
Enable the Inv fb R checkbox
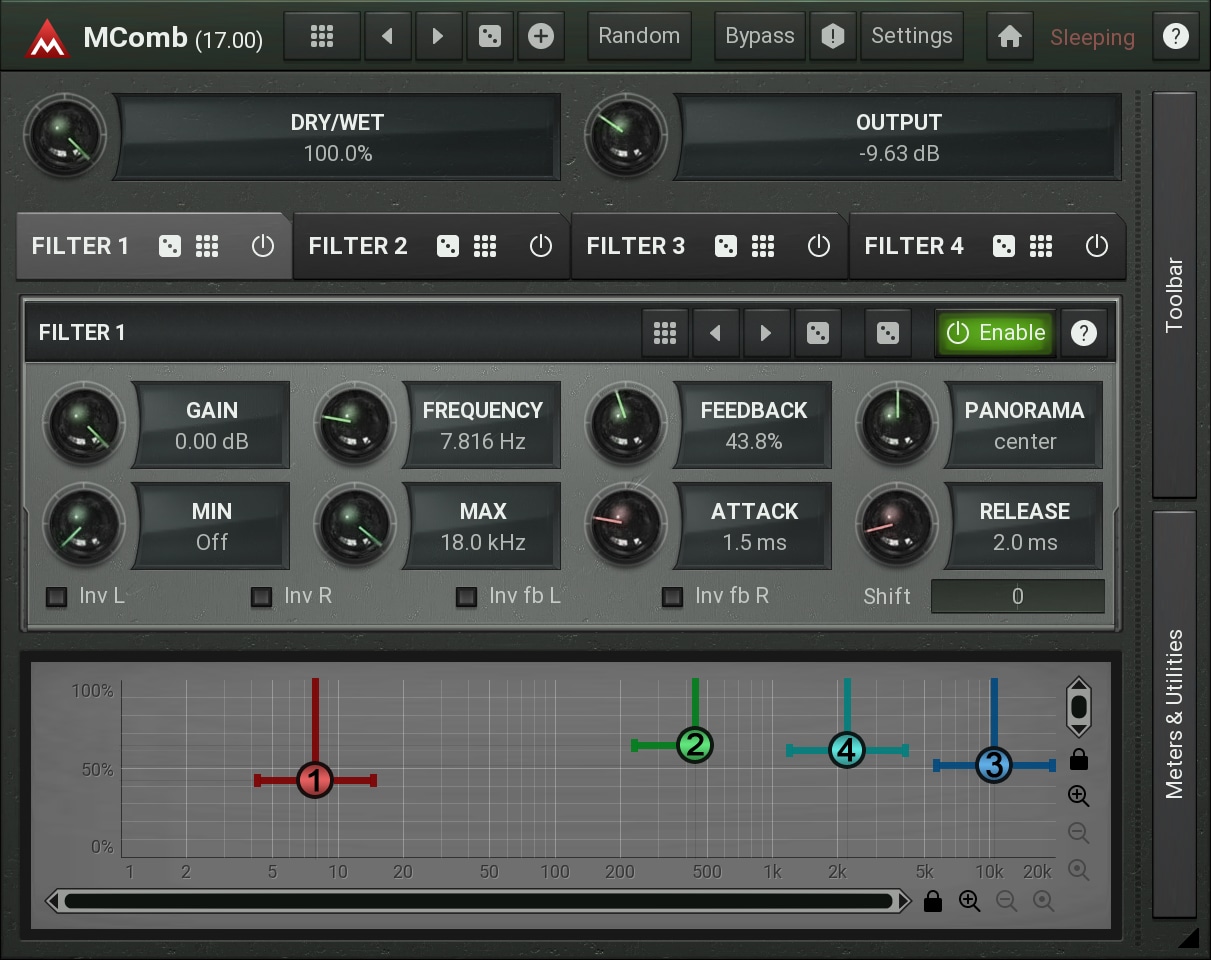(673, 597)
